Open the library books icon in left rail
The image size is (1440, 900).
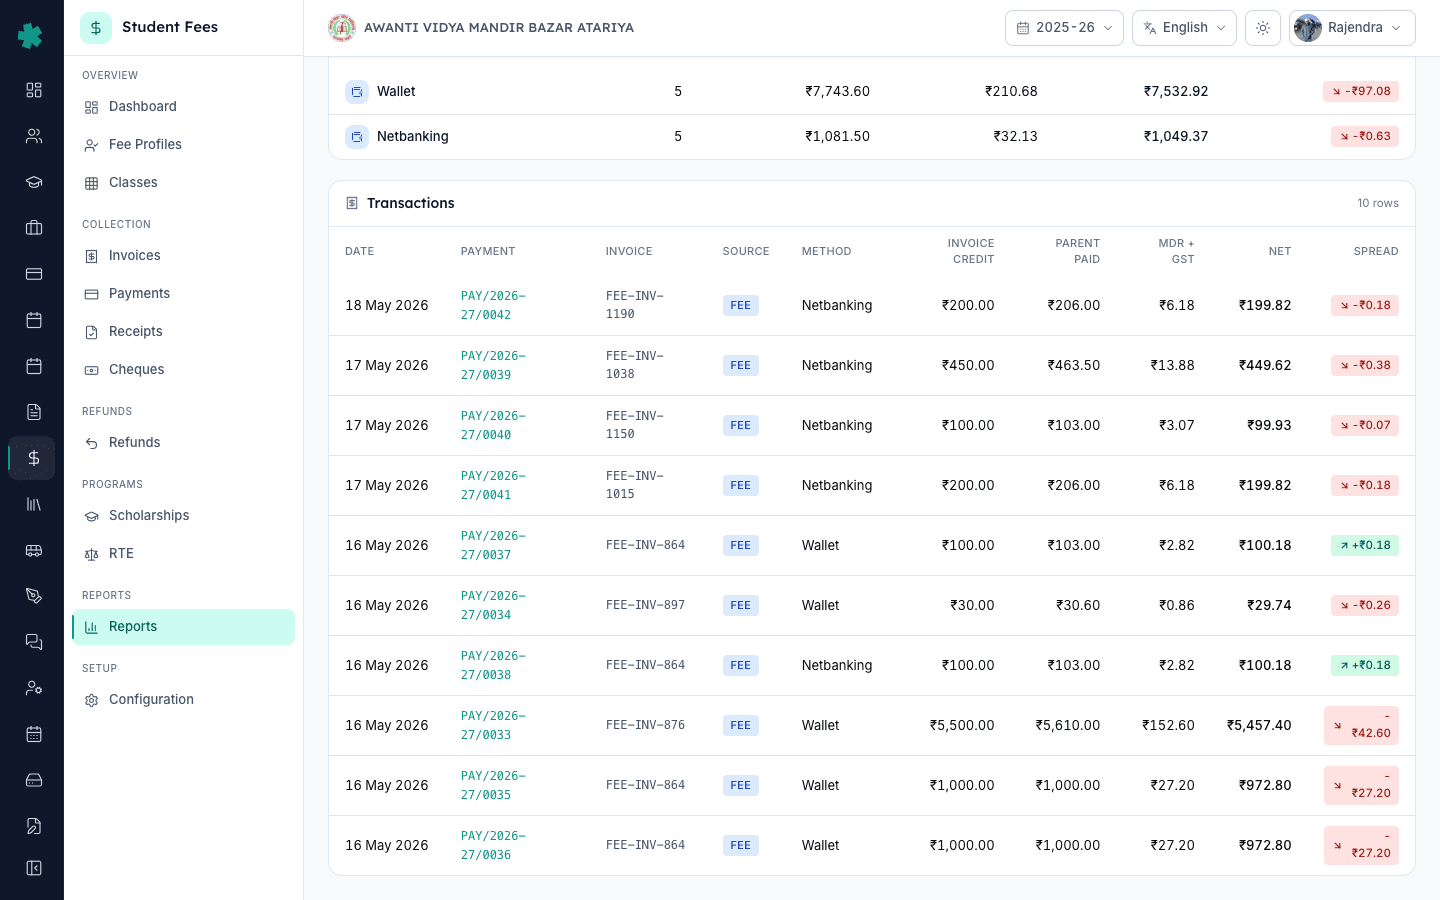(34, 504)
